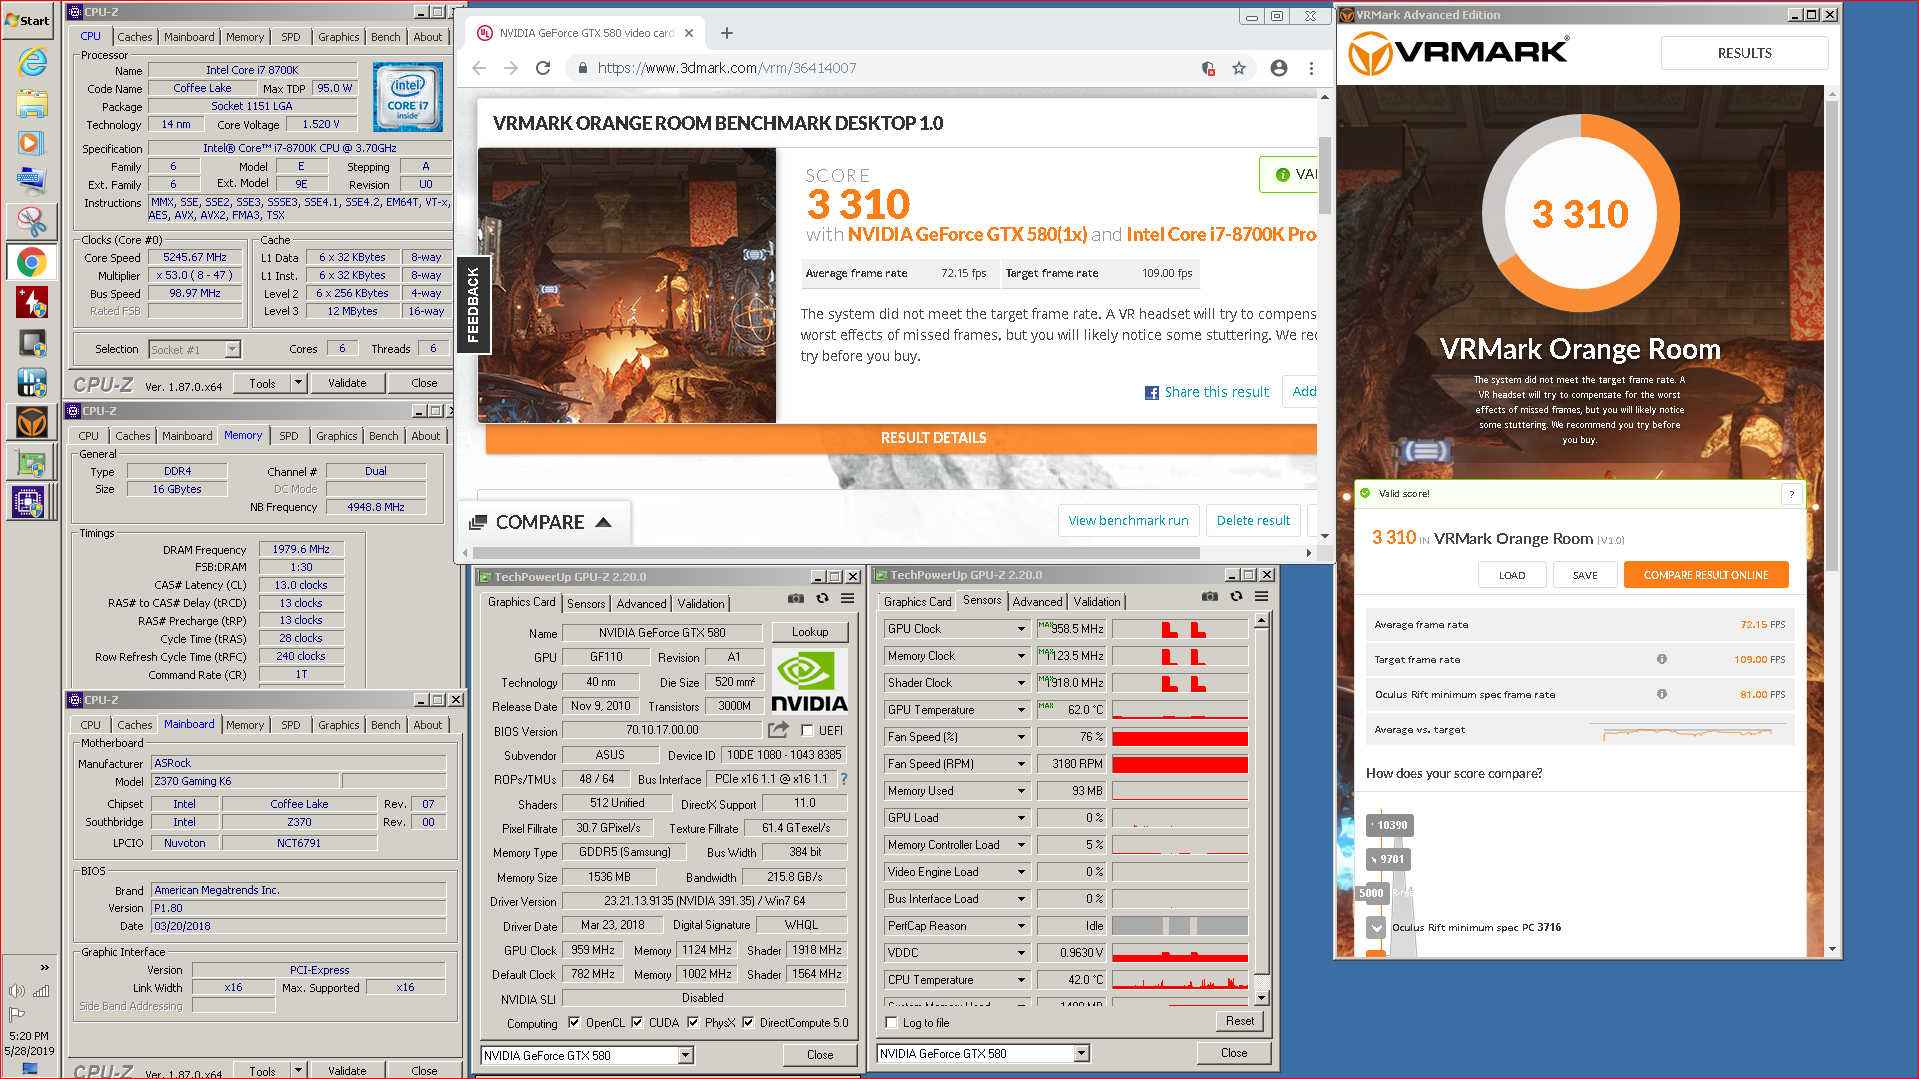1919x1079 pixels.
Task: Toggle the CUDA checkbox
Action: pos(637,1023)
